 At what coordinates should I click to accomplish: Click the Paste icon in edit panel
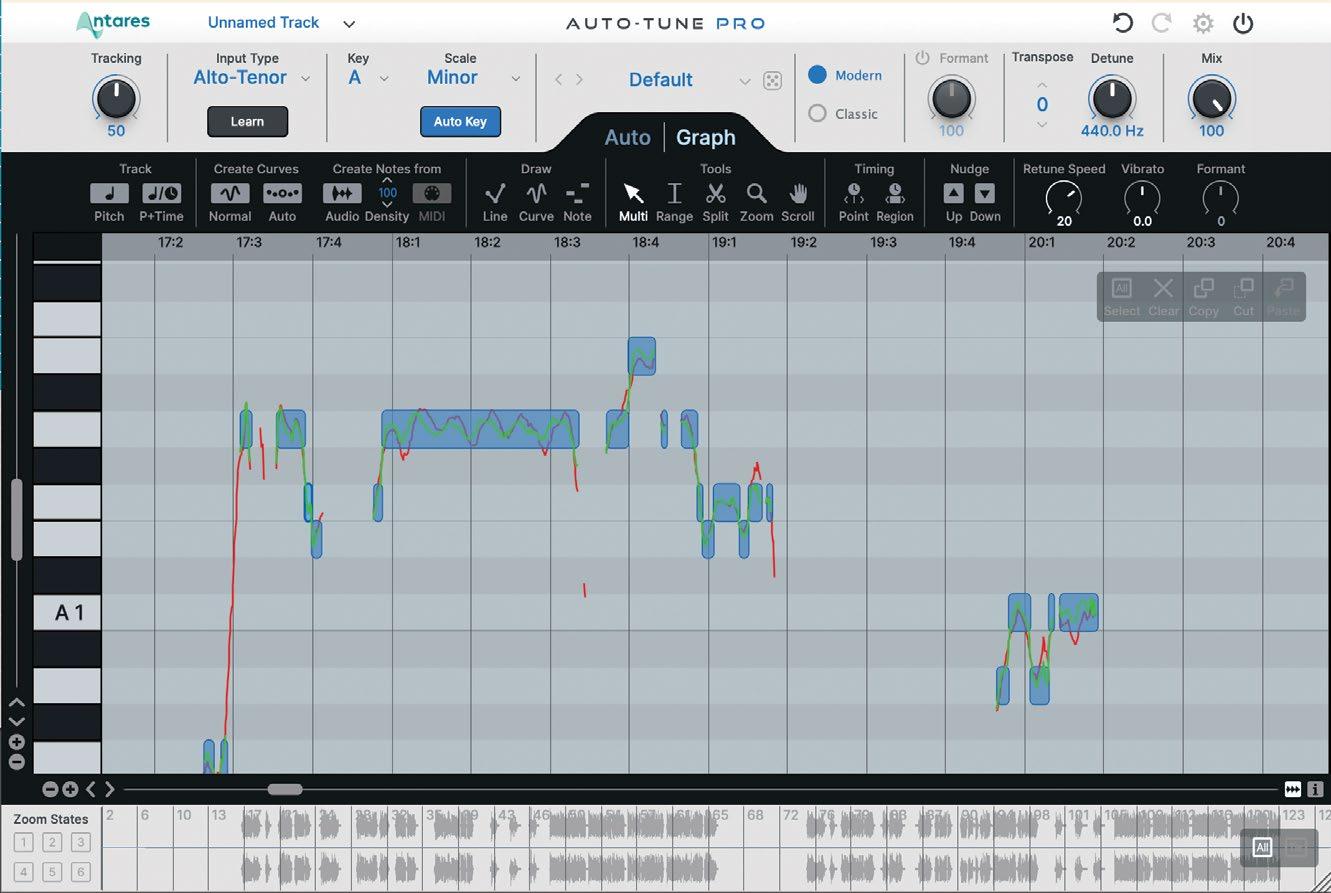coord(1283,289)
